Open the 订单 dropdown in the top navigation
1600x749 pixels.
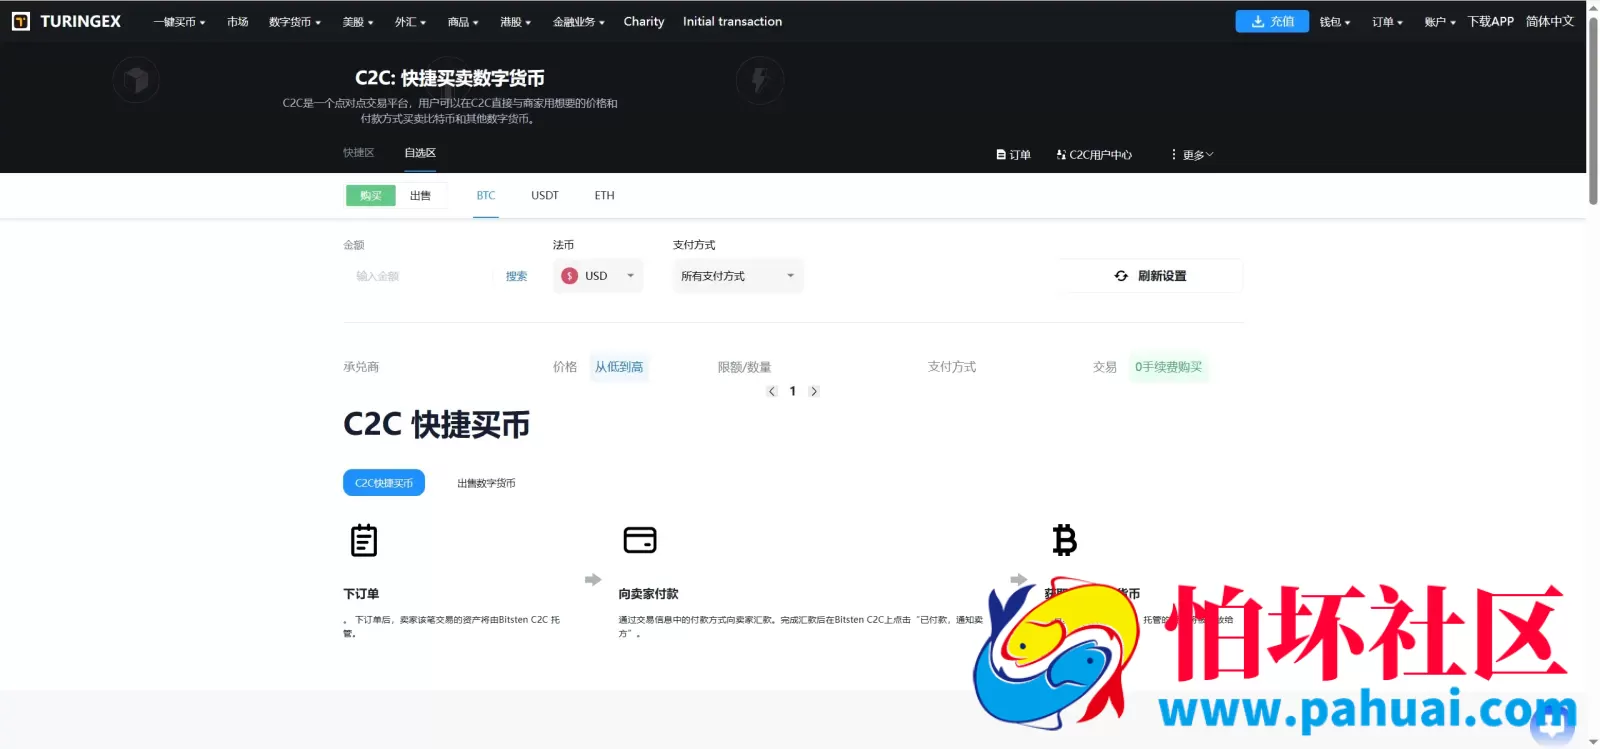click(1388, 22)
